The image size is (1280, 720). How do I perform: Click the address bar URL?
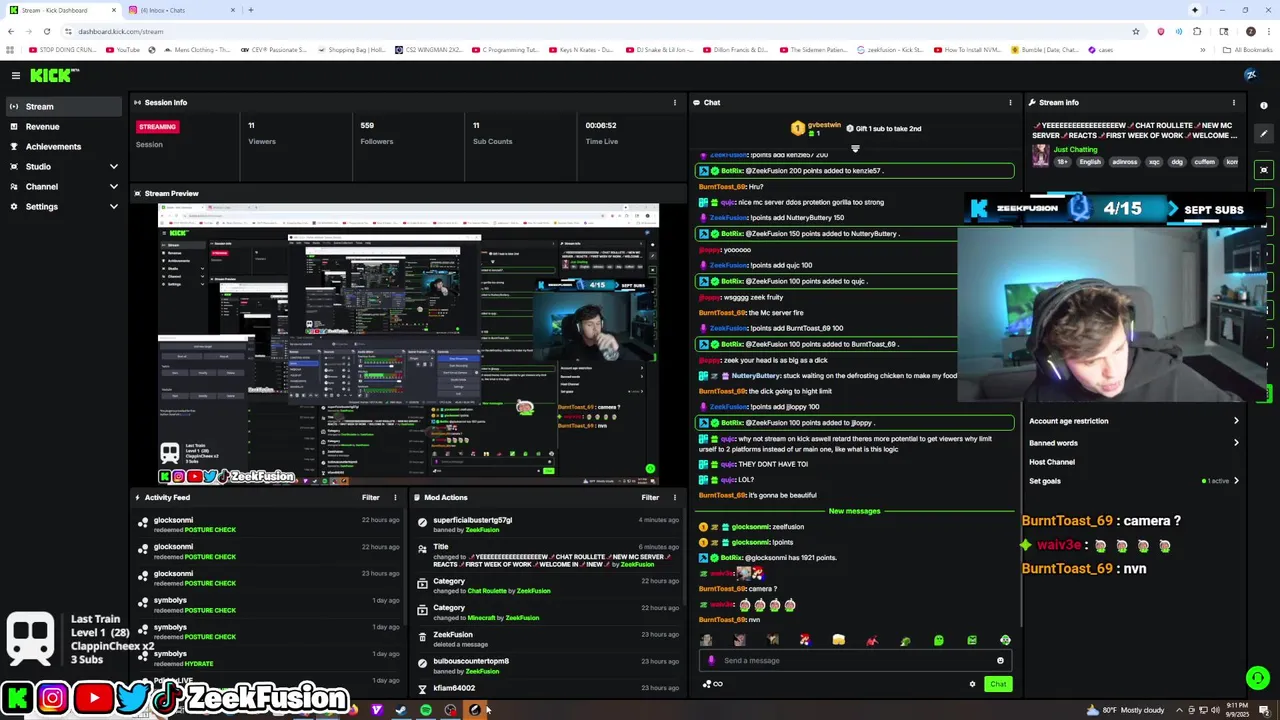(x=121, y=31)
